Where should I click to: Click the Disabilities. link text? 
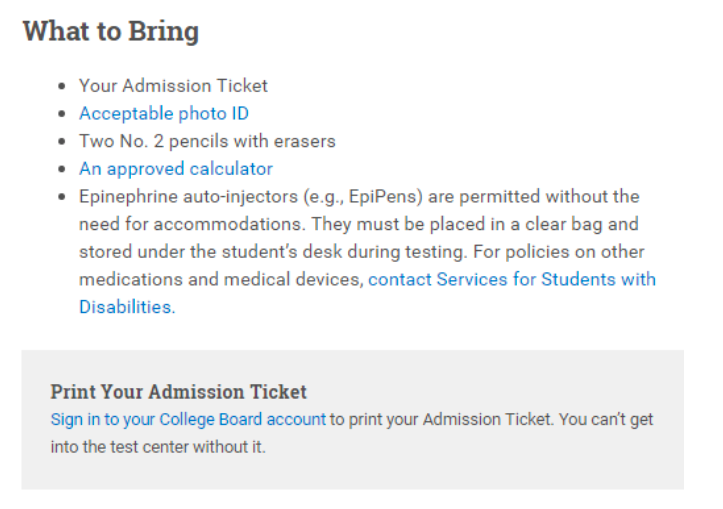point(127,307)
